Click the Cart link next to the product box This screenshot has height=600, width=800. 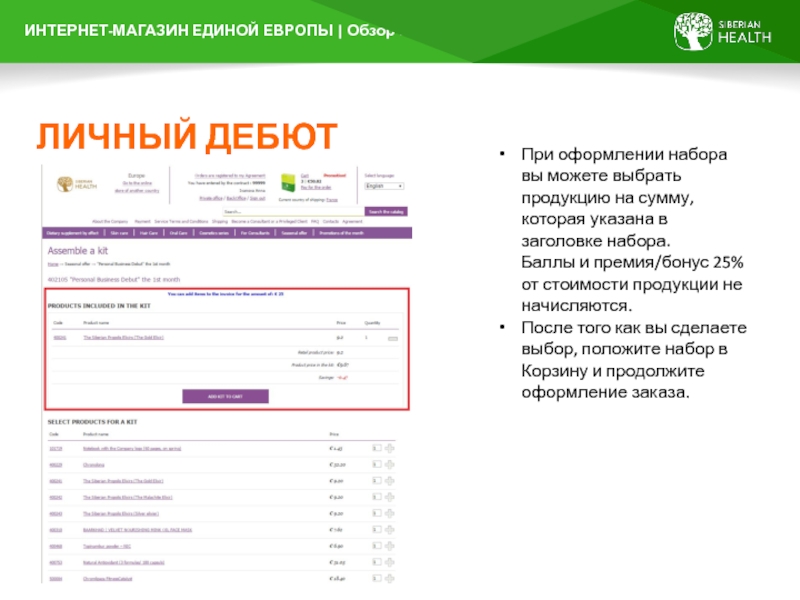(x=305, y=176)
